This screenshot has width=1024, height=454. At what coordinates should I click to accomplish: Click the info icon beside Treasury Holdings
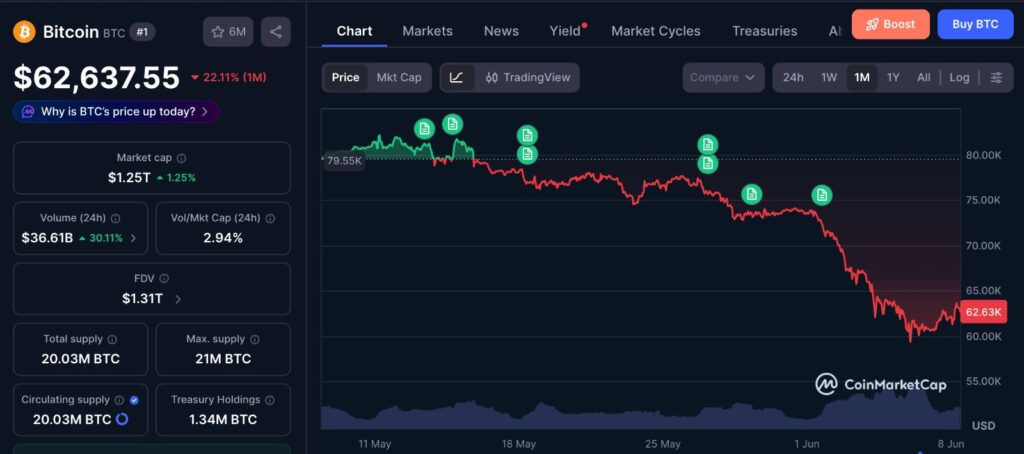pyautogui.click(x=270, y=400)
